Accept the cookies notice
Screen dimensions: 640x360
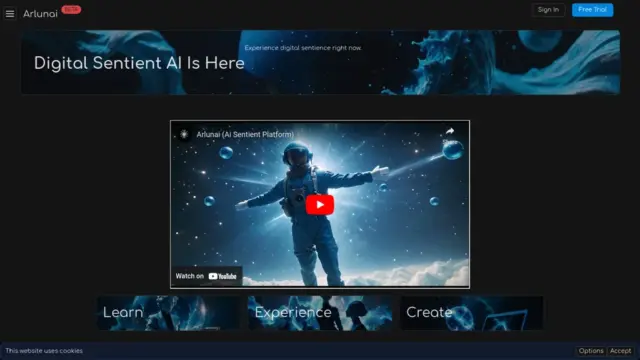[x=620, y=351]
